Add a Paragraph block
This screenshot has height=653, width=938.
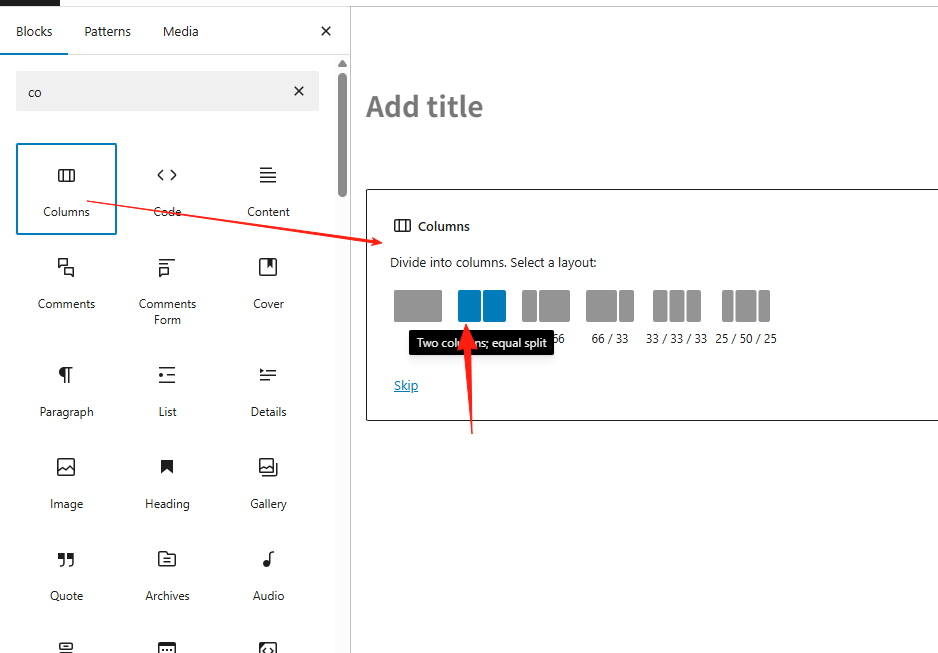coord(66,388)
